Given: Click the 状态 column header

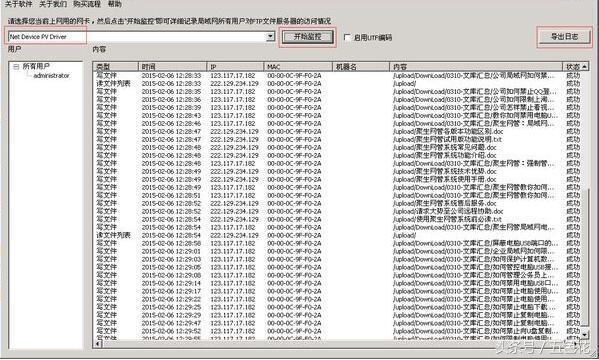Looking at the screenshot, I should click(x=572, y=66).
